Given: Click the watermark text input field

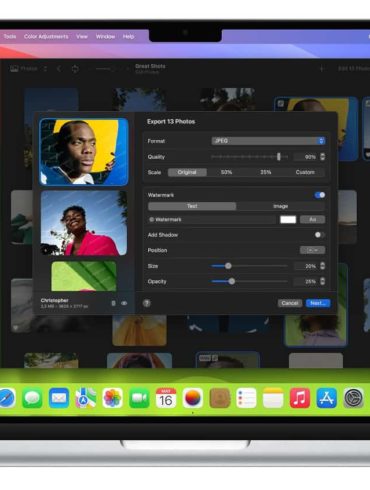Looking at the screenshot, I should coord(212,219).
